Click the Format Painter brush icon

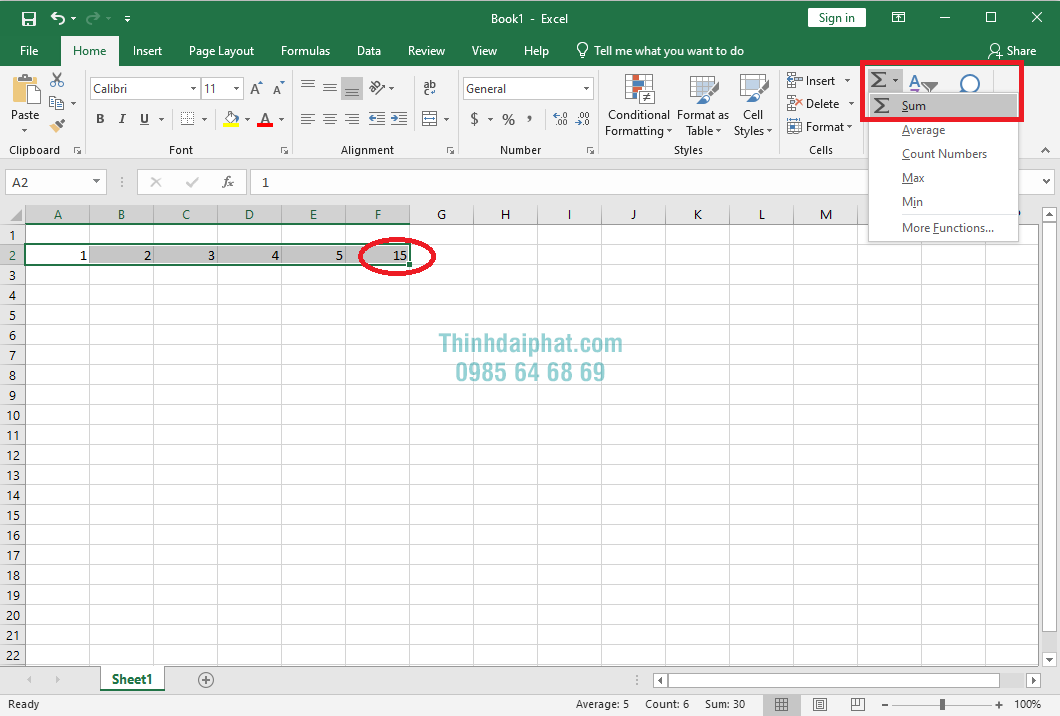click(57, 126)
